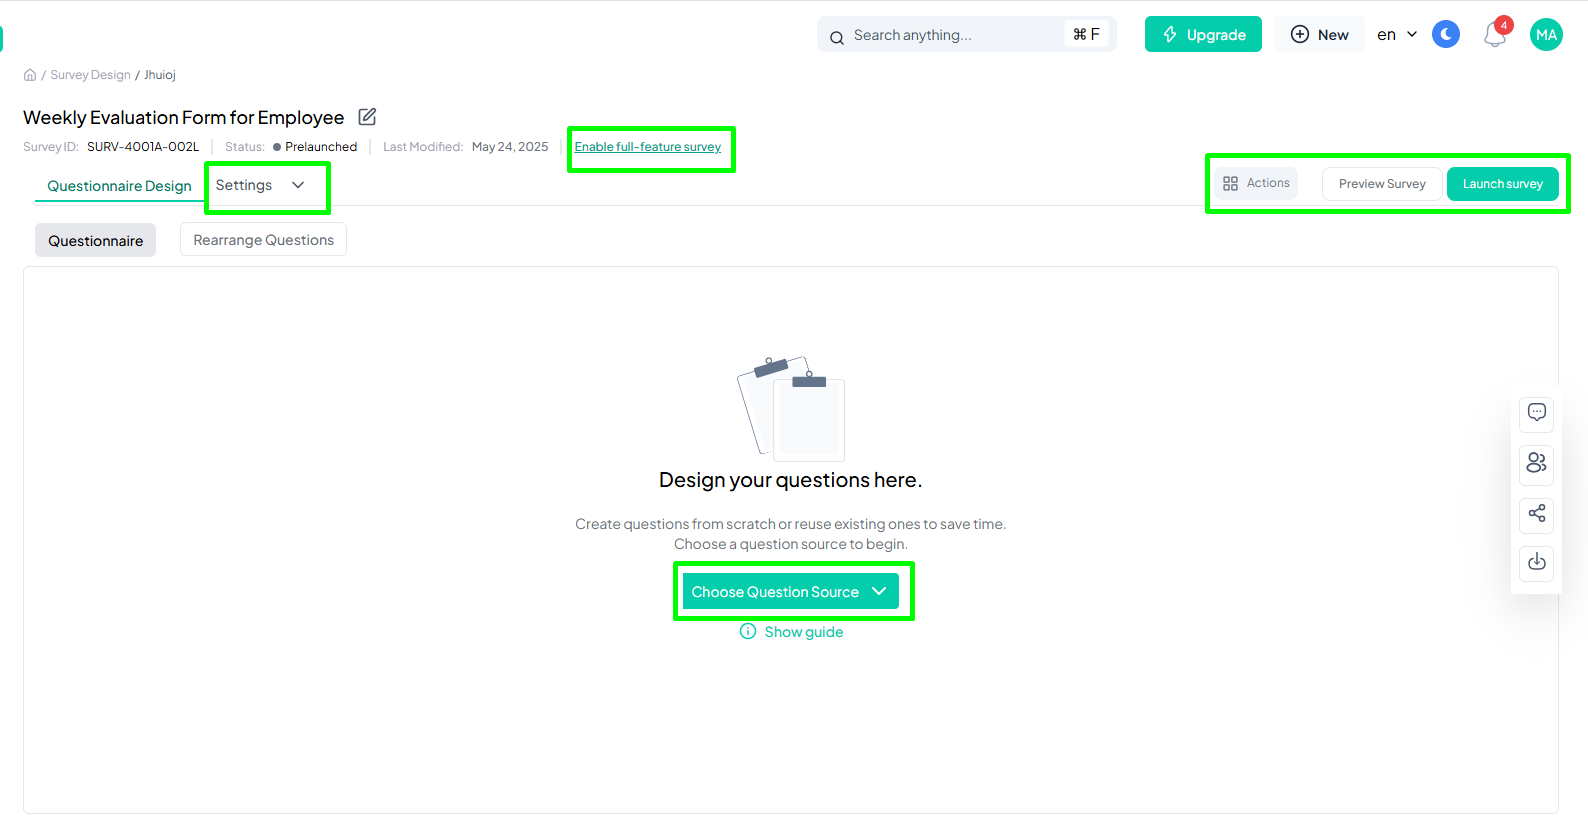Open the Choose Question Source dropdown
Image resolution: width=1588 pixels, height=832 pixels.
(790, 591)
